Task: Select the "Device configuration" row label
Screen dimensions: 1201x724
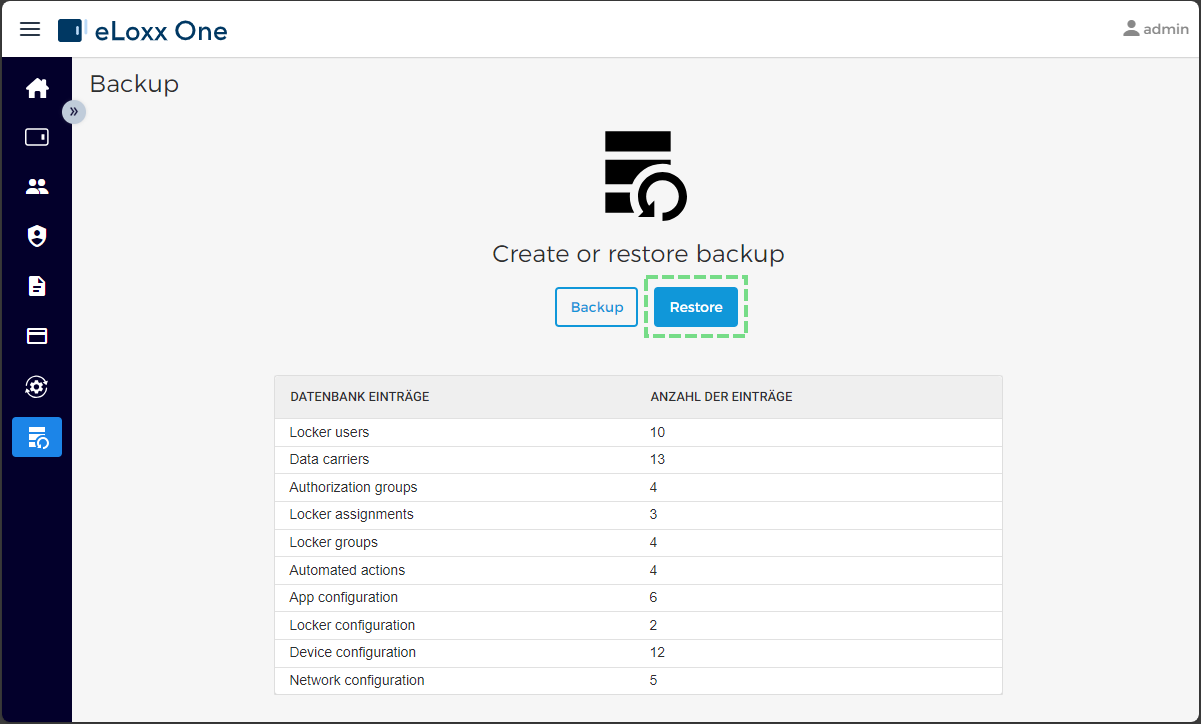Action: click(352, 652)
